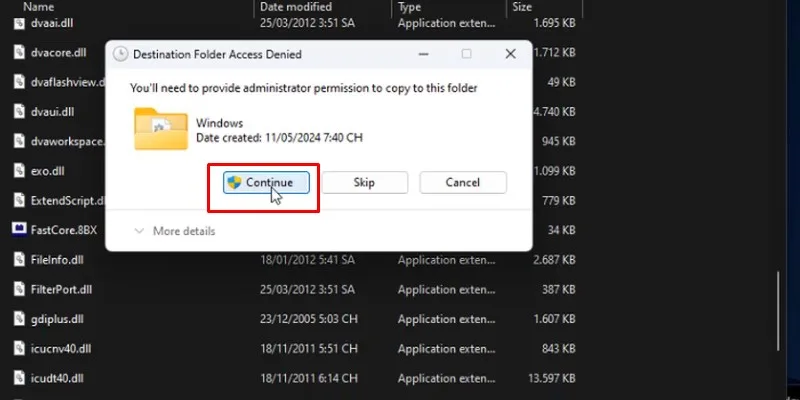Click the exo.dll file icon

[20, 170]
